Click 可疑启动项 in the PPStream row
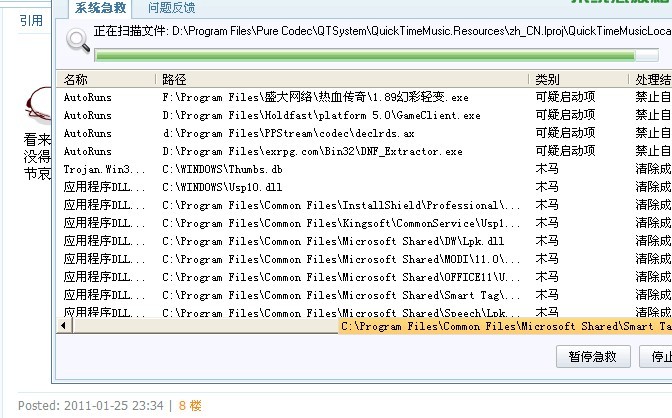 (x=565, y=133)
